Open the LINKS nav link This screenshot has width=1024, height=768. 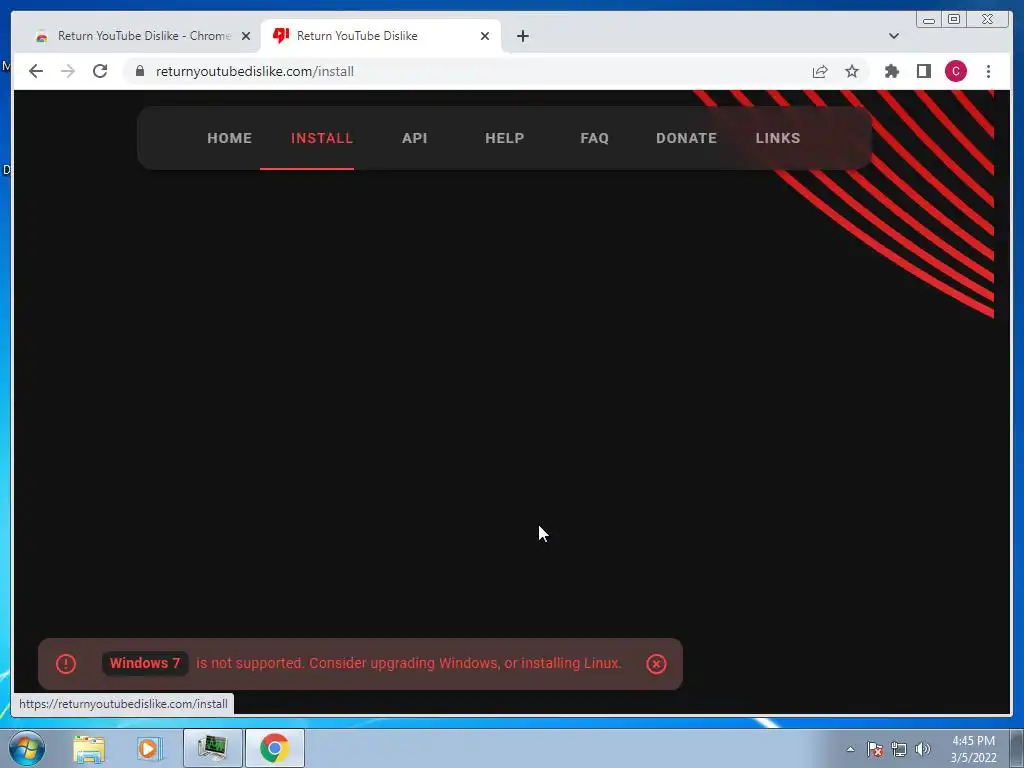[778, 138]
